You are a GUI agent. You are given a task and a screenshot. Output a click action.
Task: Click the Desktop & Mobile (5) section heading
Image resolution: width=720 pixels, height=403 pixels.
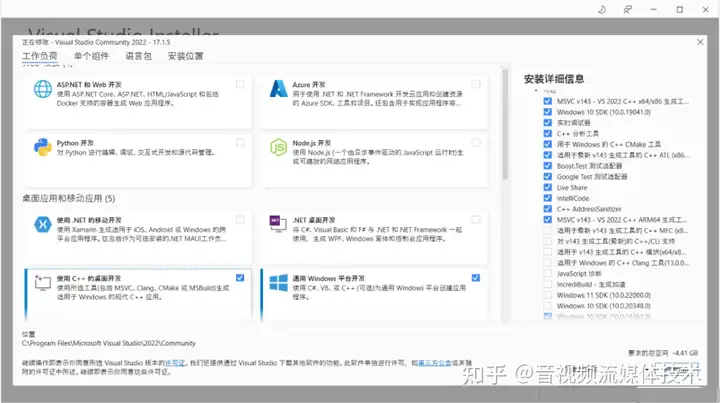coord(69,198)
